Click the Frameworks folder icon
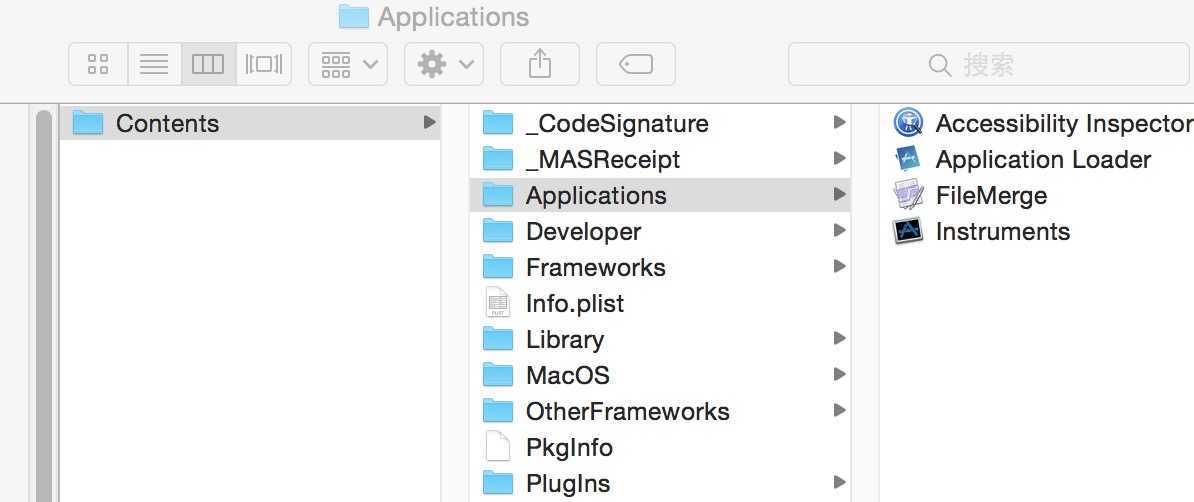 pyautogui.click(x=498, y=267)
